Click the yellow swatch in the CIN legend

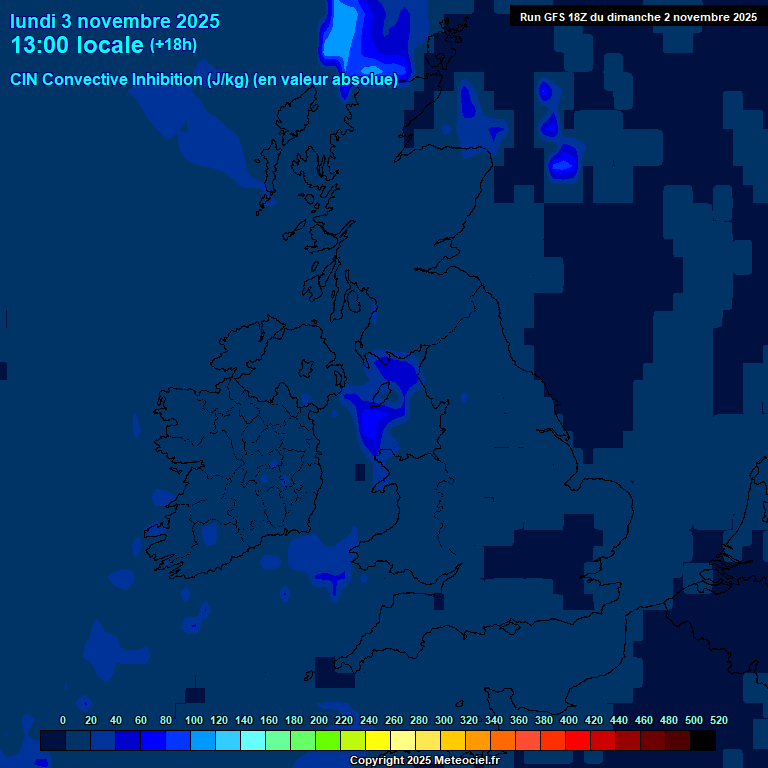[x=377, y=741]
